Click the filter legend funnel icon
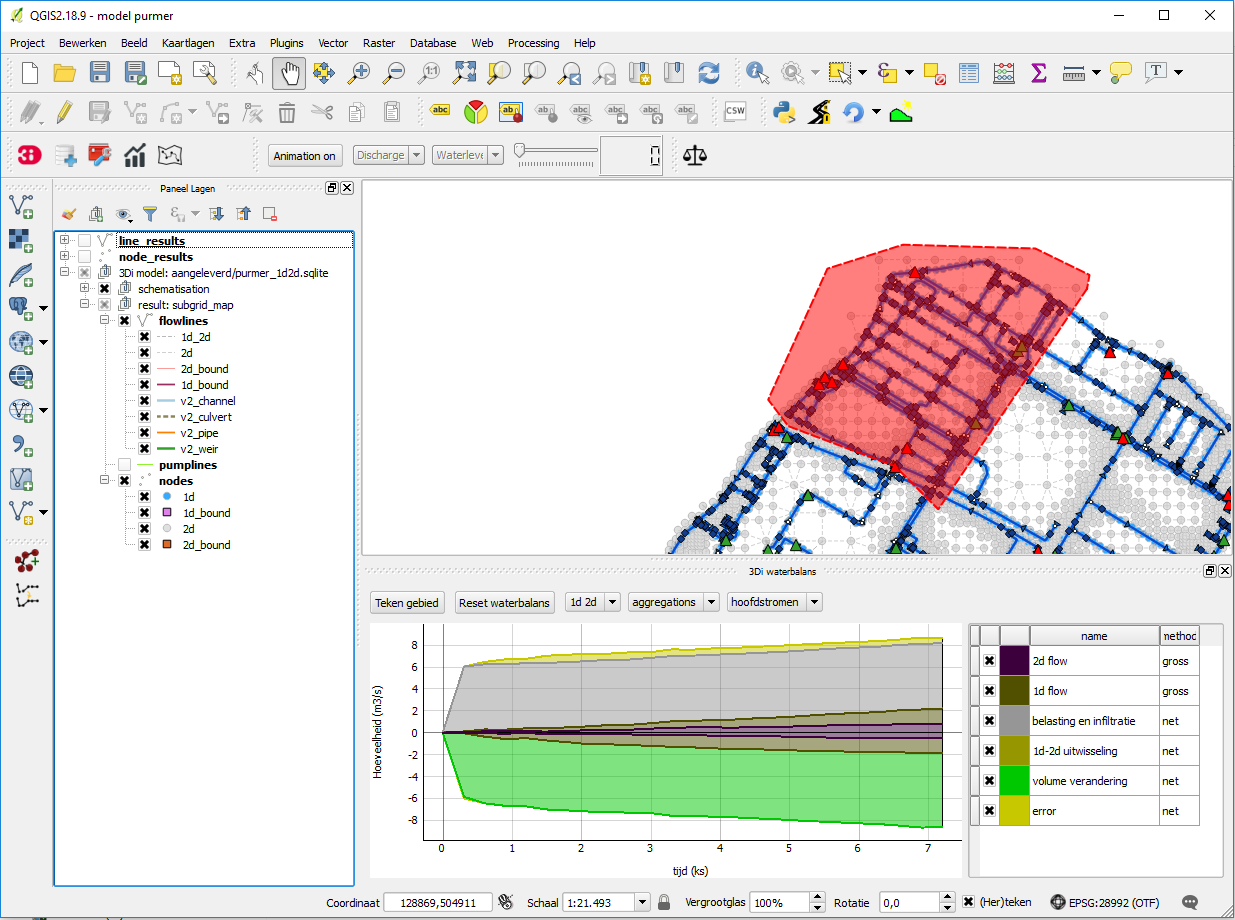Image resolution: width=1235 pixels, height=920 pixels. click(x=149, y=213)
